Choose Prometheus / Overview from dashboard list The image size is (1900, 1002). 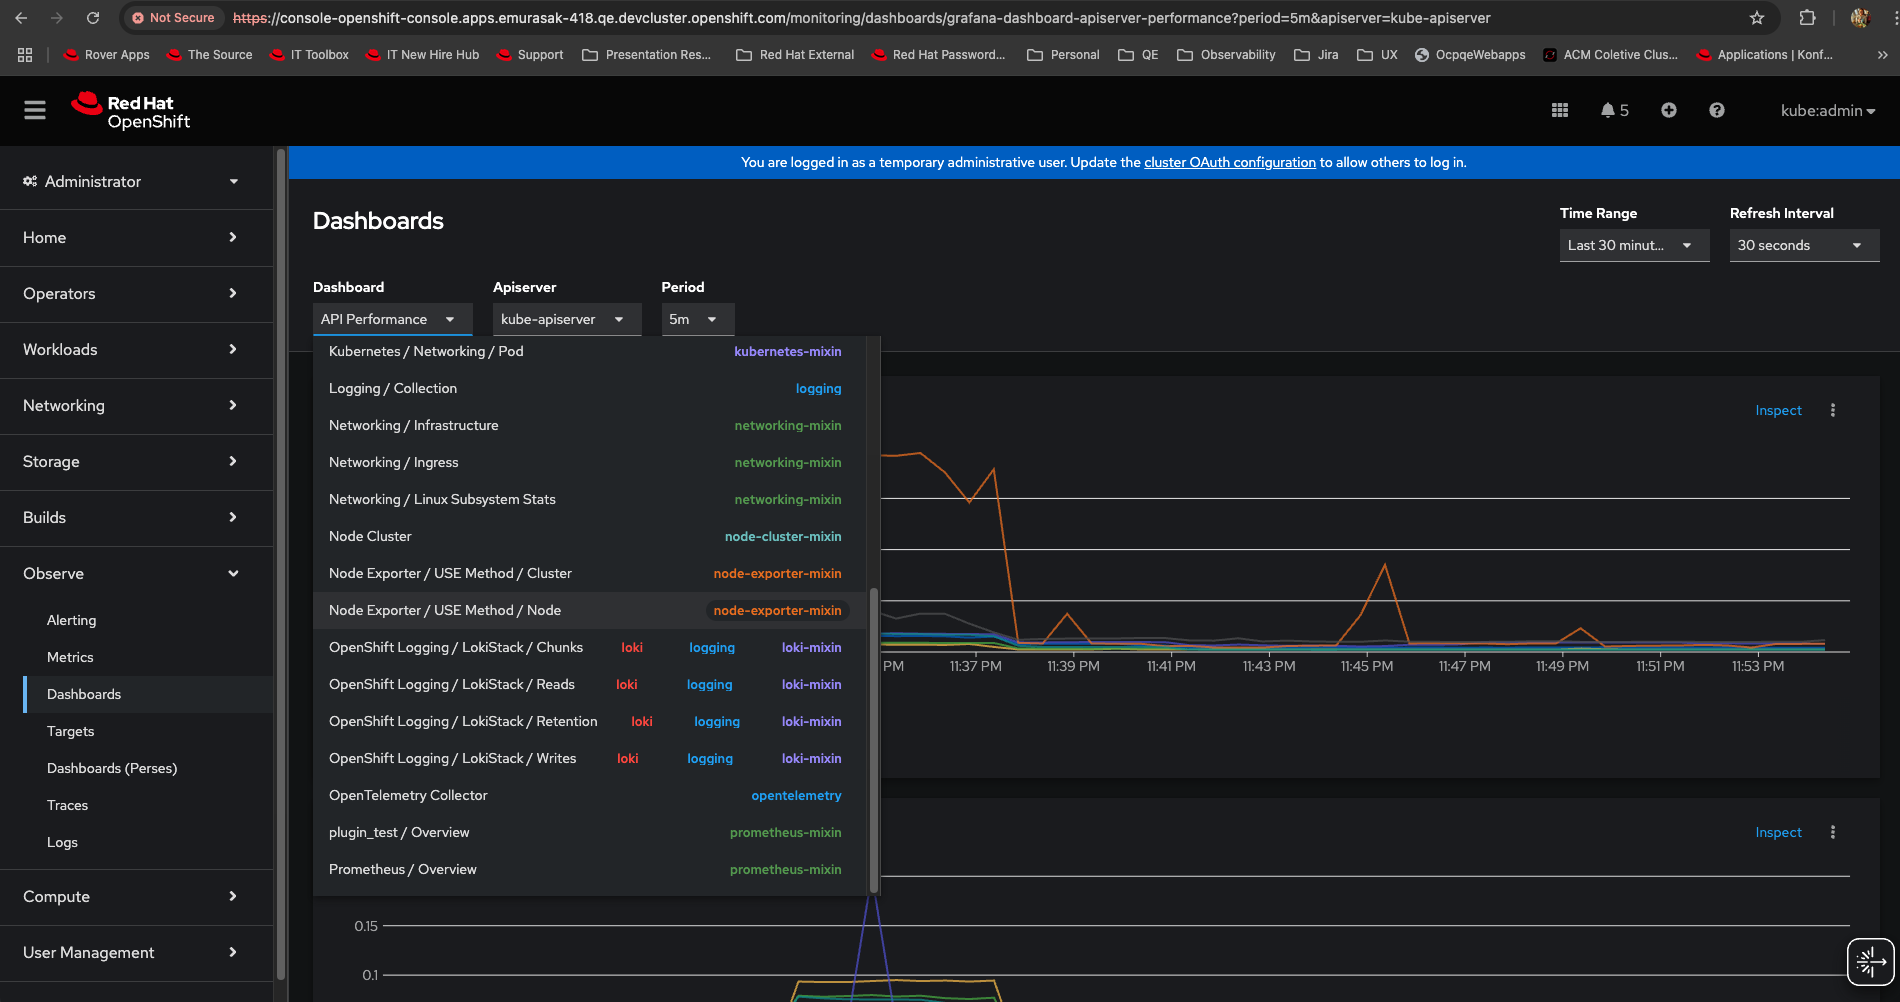[x=403, y=870]
